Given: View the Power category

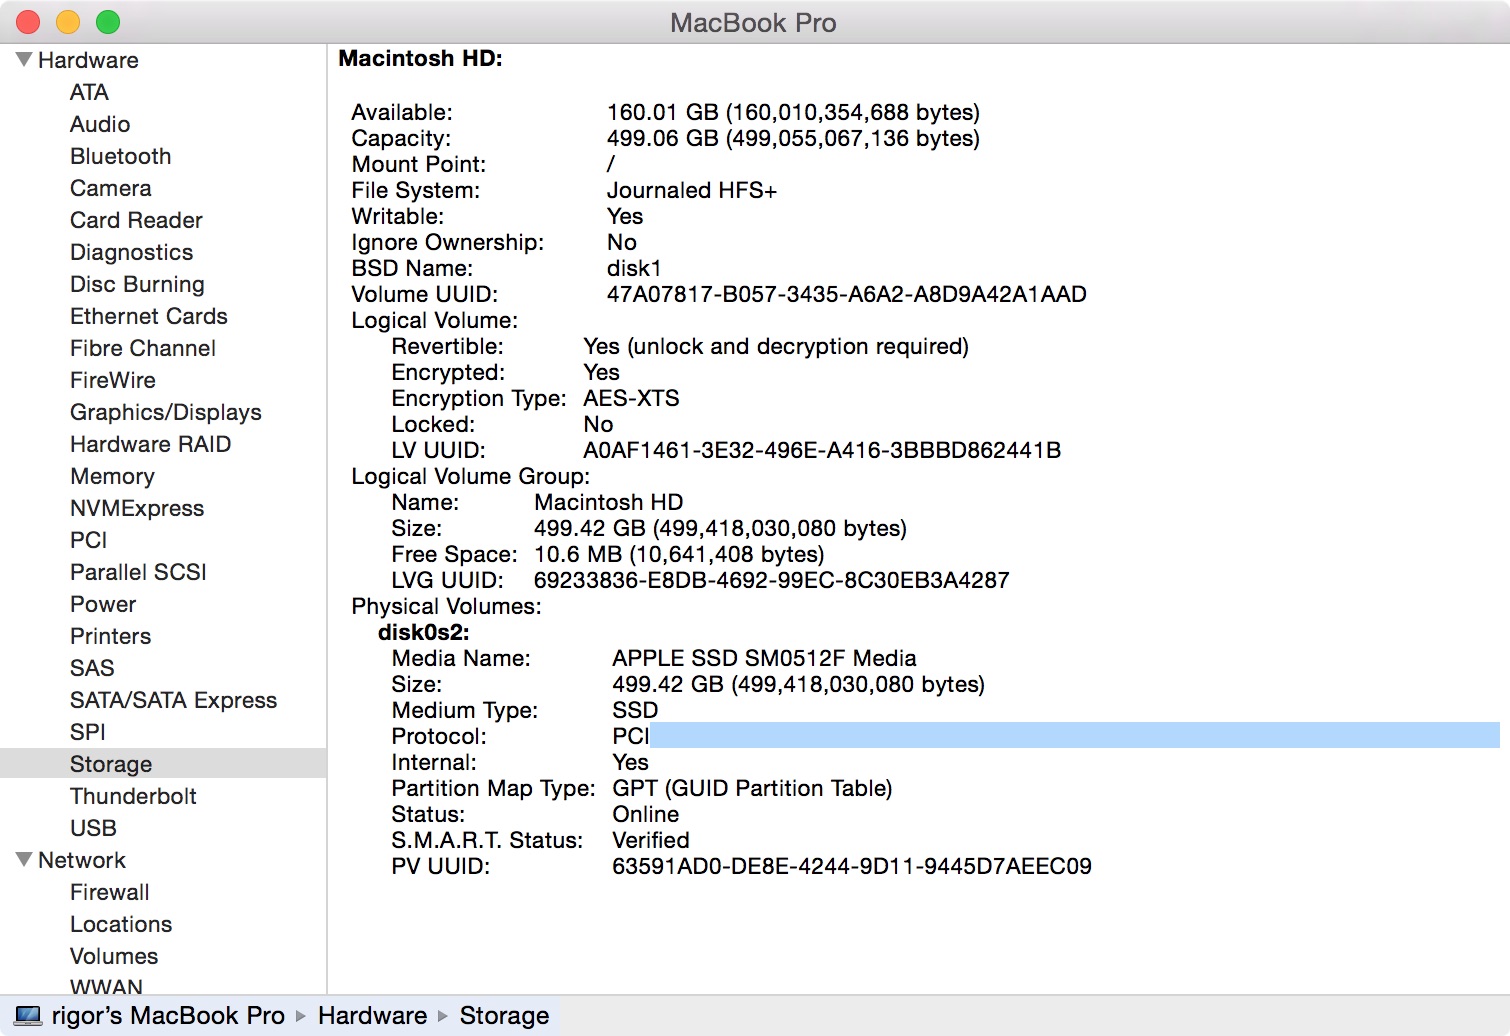Looking at the screenshot, I should [103, 604].
